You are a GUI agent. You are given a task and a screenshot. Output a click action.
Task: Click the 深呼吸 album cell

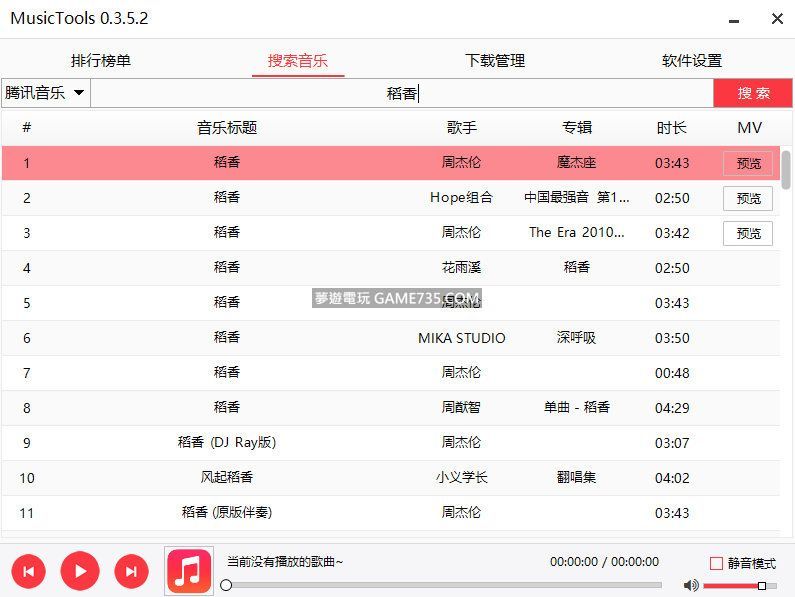click(x=576, y=338)
